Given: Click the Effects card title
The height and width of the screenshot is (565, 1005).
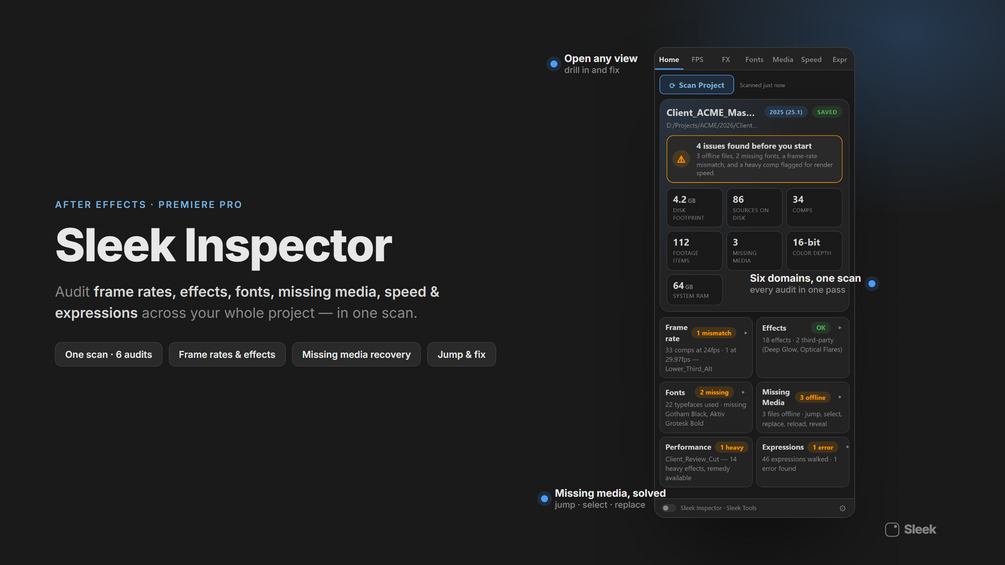Looking at the screenshot, I should 774,328.
